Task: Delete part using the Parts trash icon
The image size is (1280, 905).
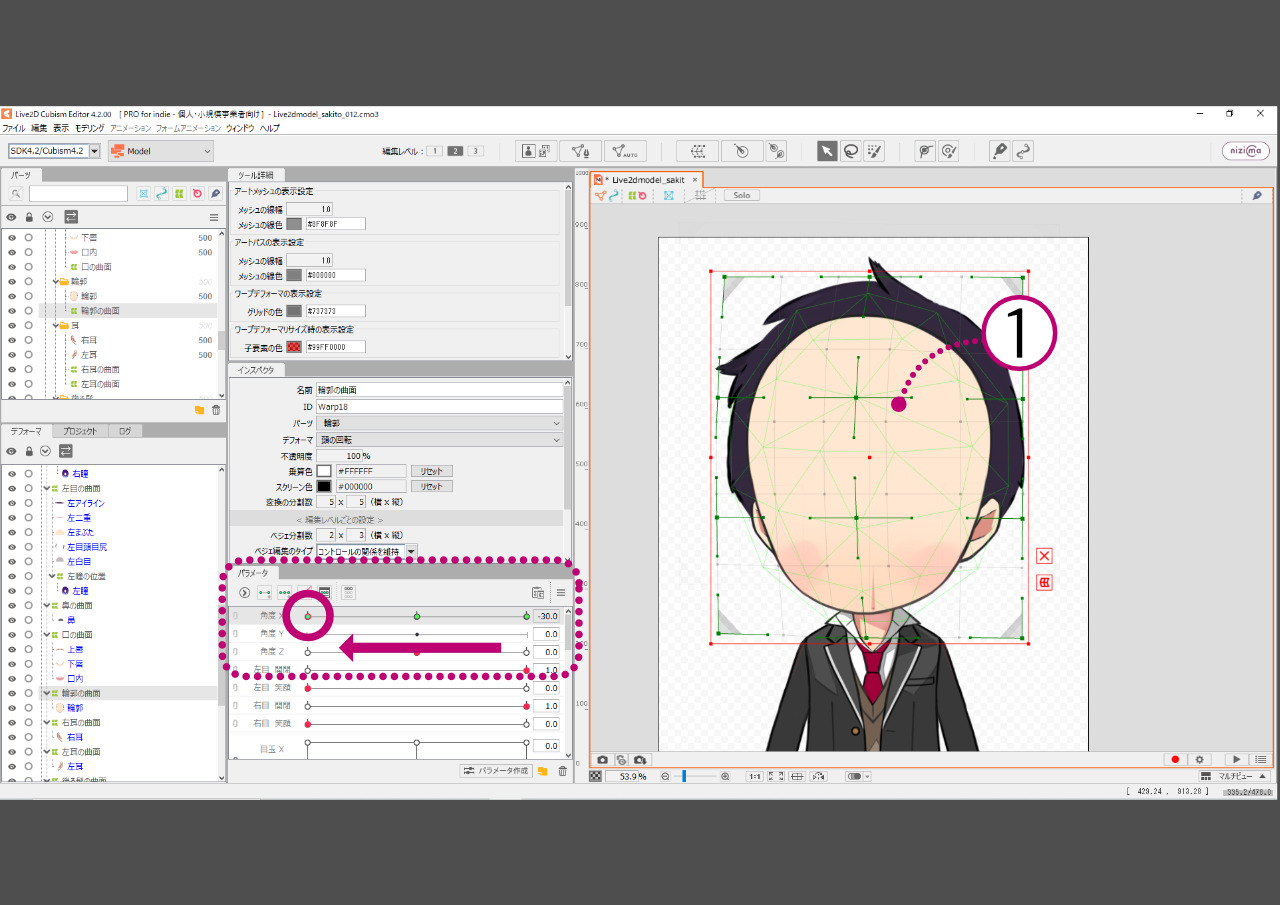Action: pyautogui.click(x=216, y=410)
